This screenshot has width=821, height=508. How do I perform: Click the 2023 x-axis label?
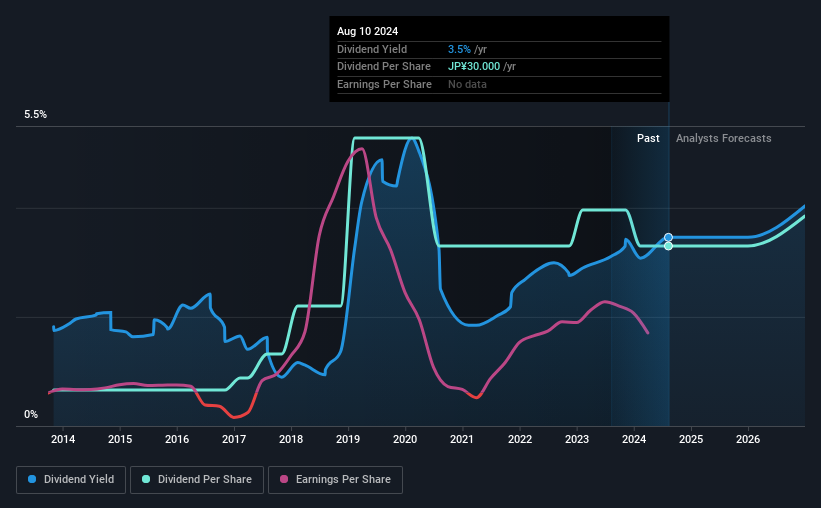coord(577,439)
